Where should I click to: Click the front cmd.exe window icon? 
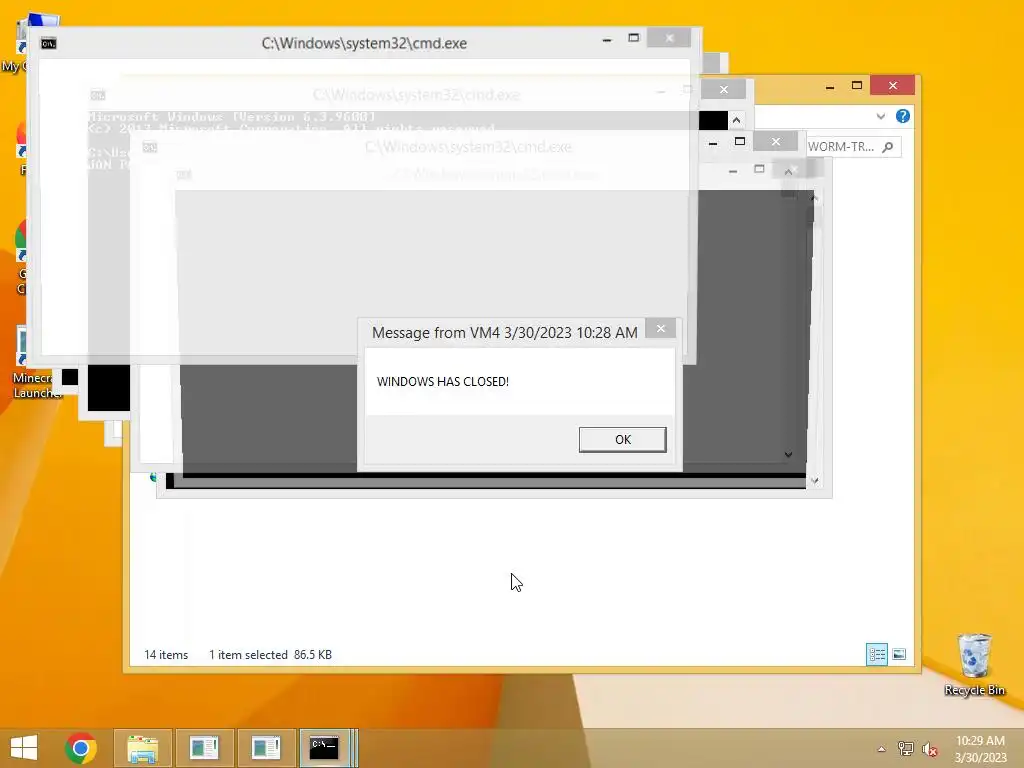(48, 43)
